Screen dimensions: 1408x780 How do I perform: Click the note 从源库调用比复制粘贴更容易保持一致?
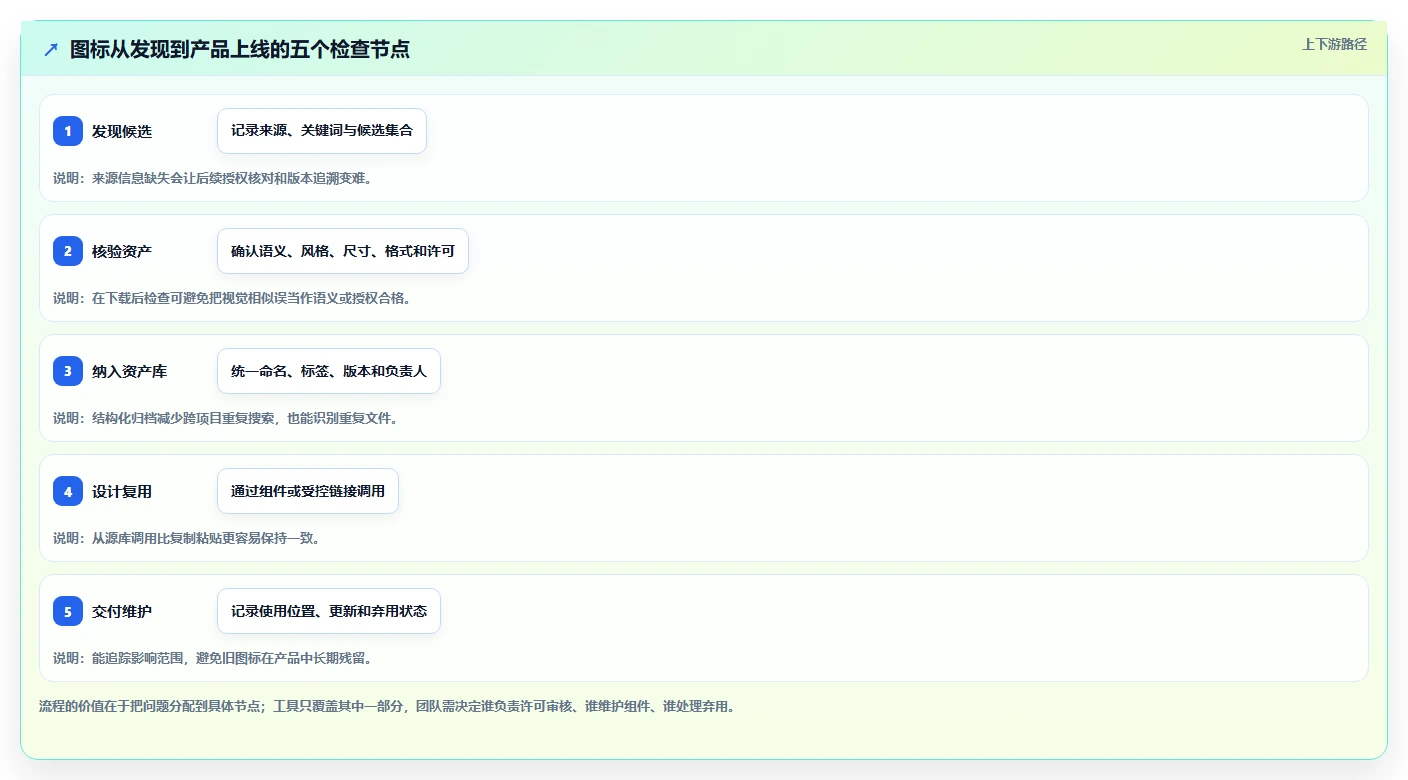pyautogui.click(x=187, y=538)
